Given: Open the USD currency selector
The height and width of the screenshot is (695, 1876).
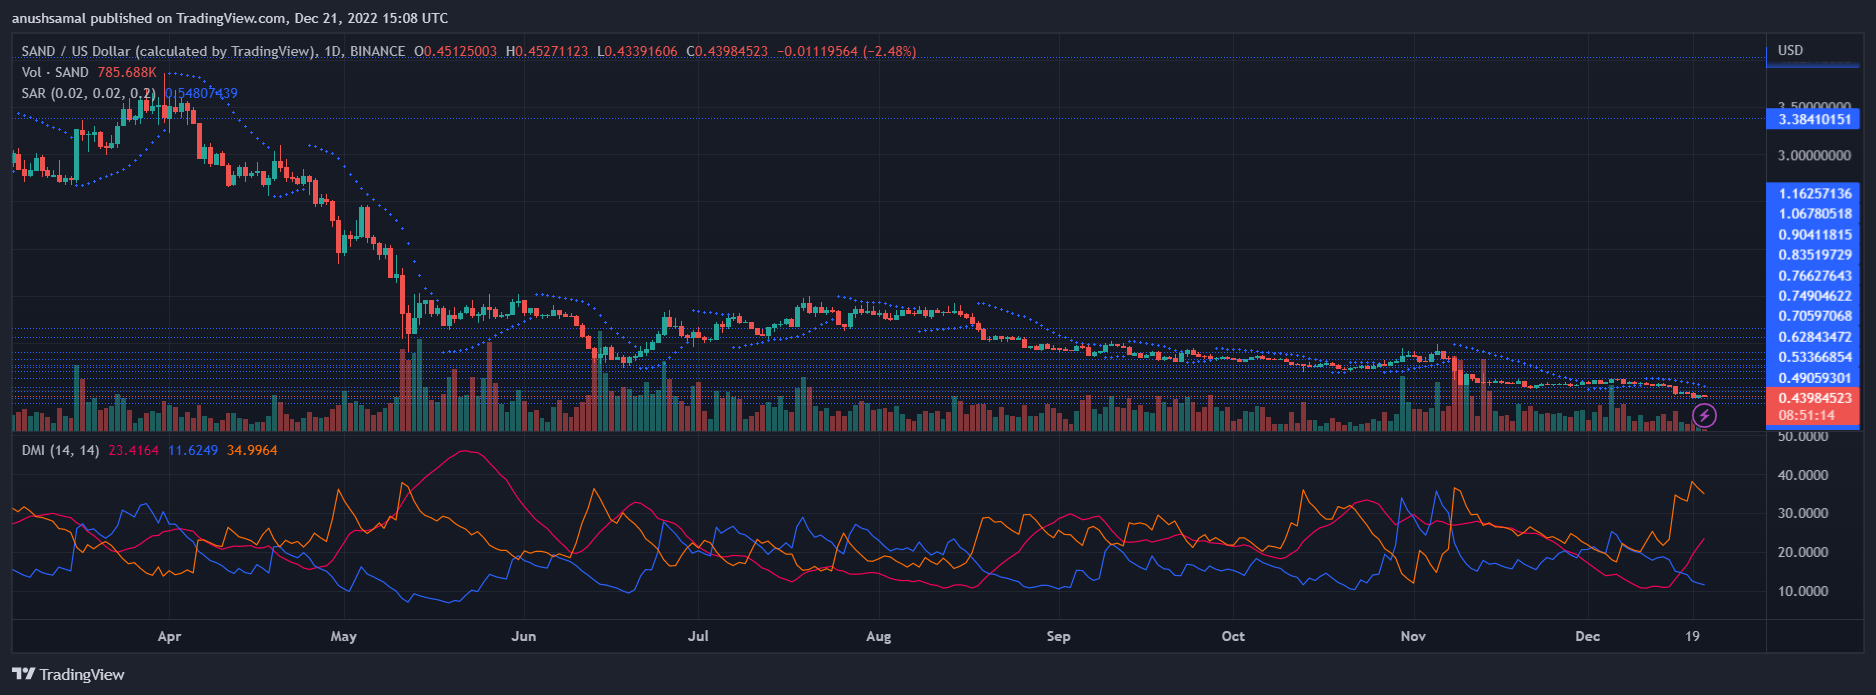Looking at the screenshot, I should [x=1790, y=50].
